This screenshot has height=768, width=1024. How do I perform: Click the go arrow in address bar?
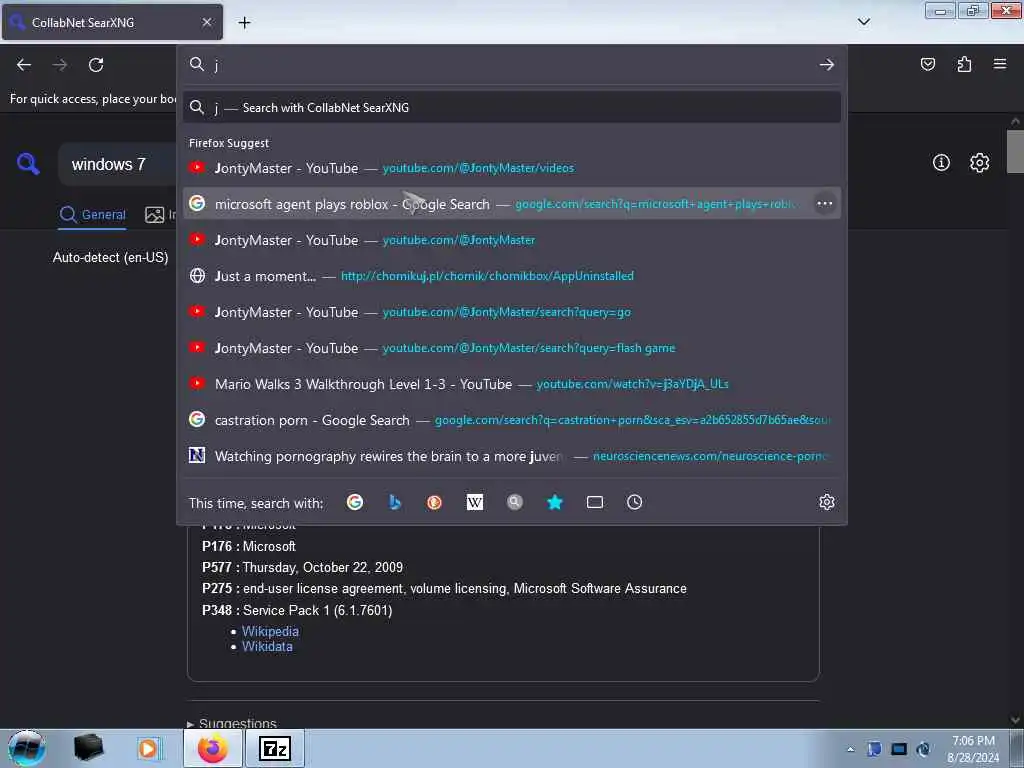[827, 65]
